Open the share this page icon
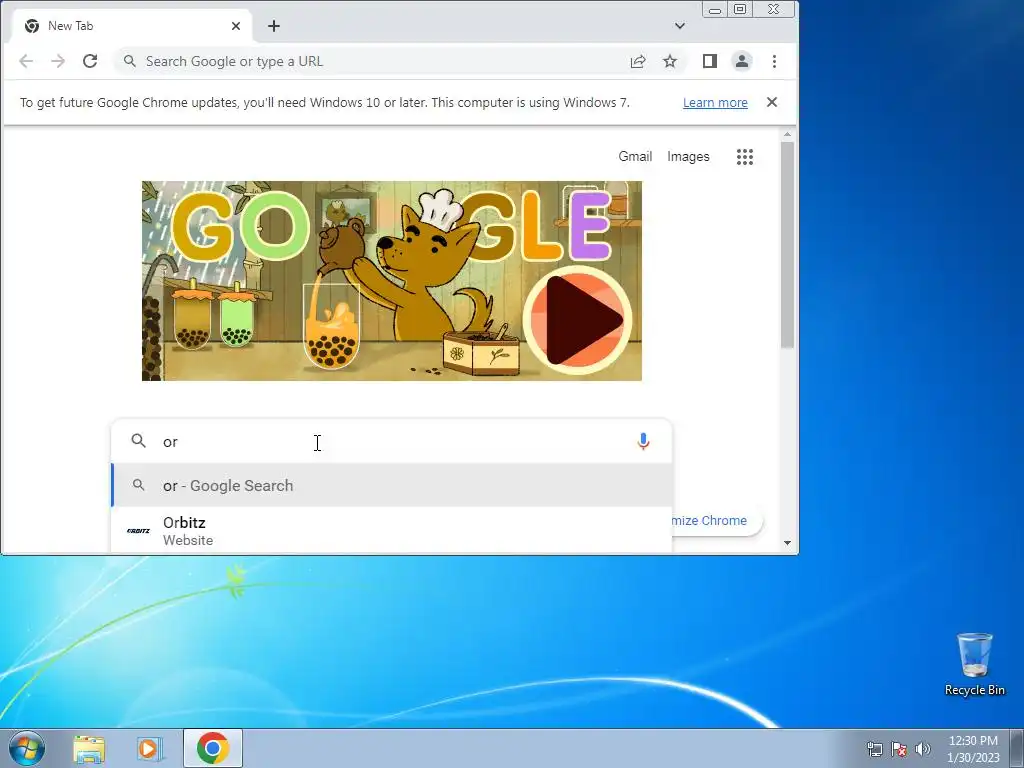This screenshot has width=1024, height=768. 638,61
